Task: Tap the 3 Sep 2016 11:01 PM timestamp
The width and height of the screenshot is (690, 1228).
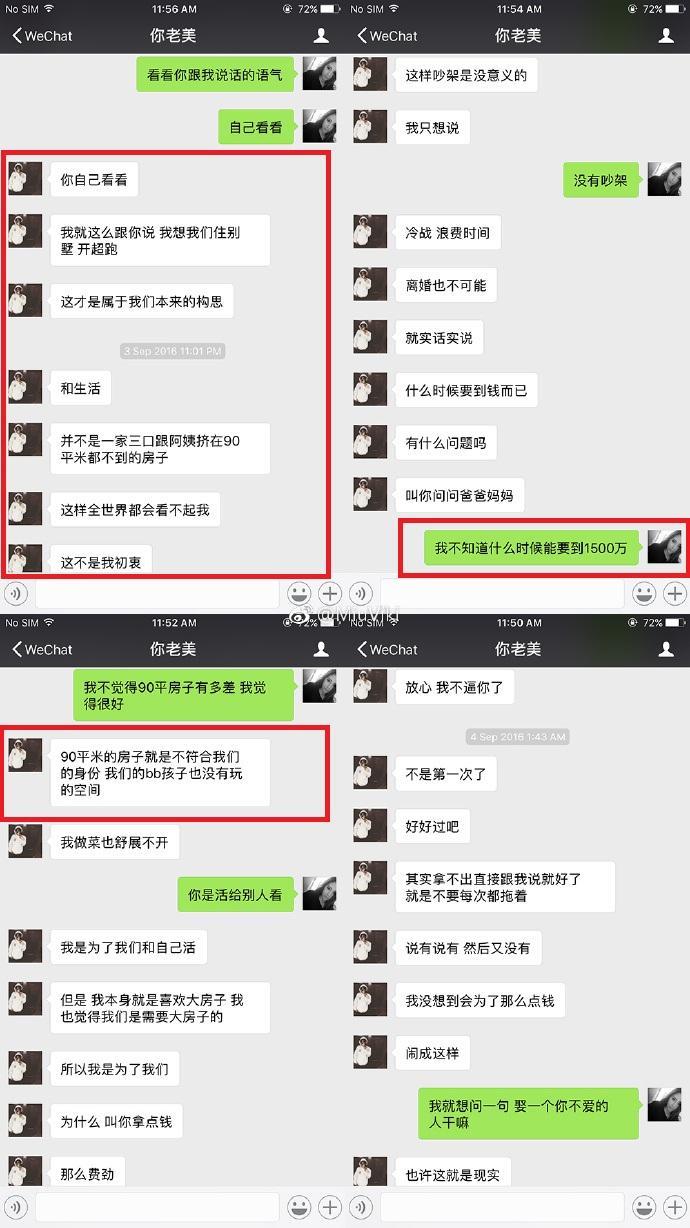Action: click(172, 351)
